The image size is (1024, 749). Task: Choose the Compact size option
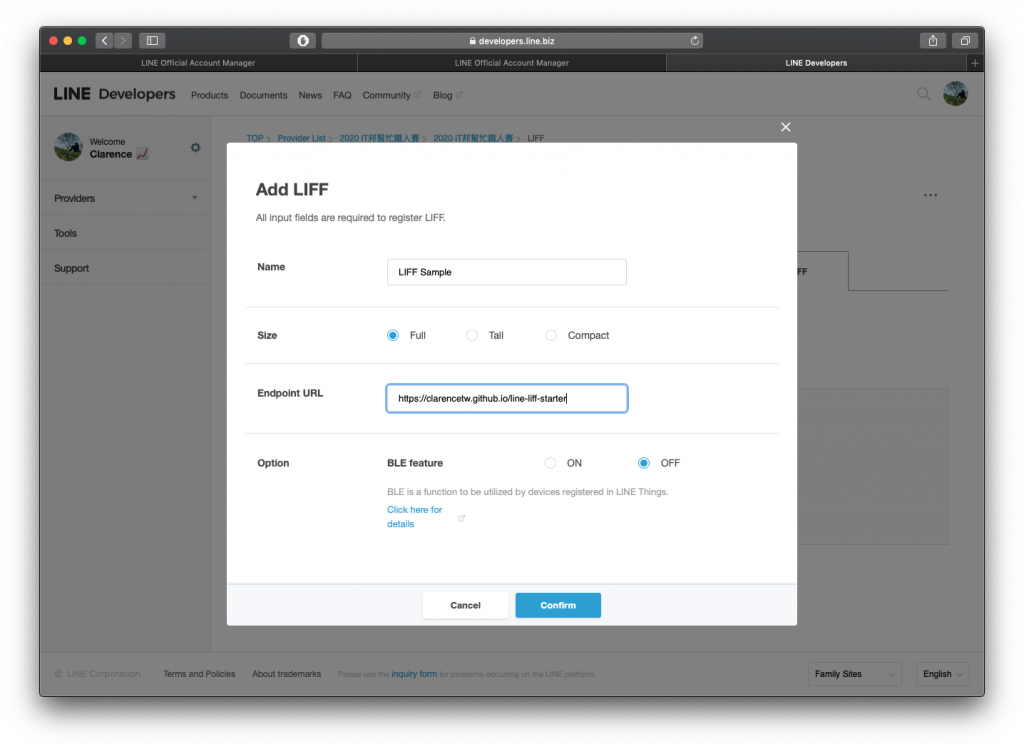click(551, 335)
